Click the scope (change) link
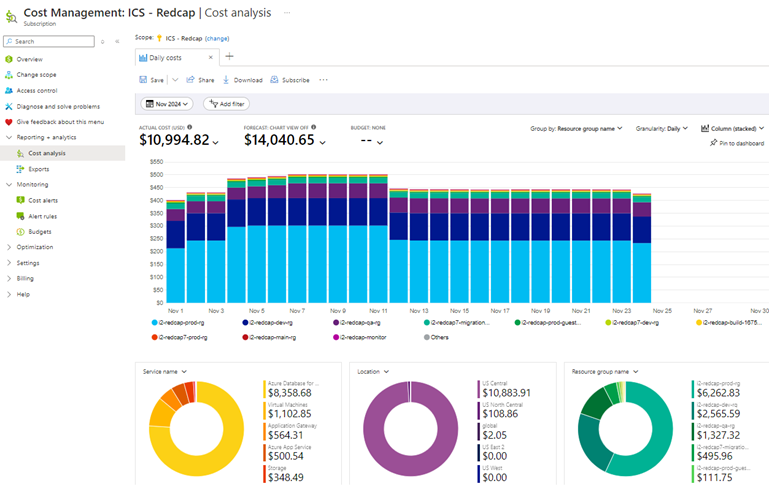 pyautogui.click(x=217, y=38)
